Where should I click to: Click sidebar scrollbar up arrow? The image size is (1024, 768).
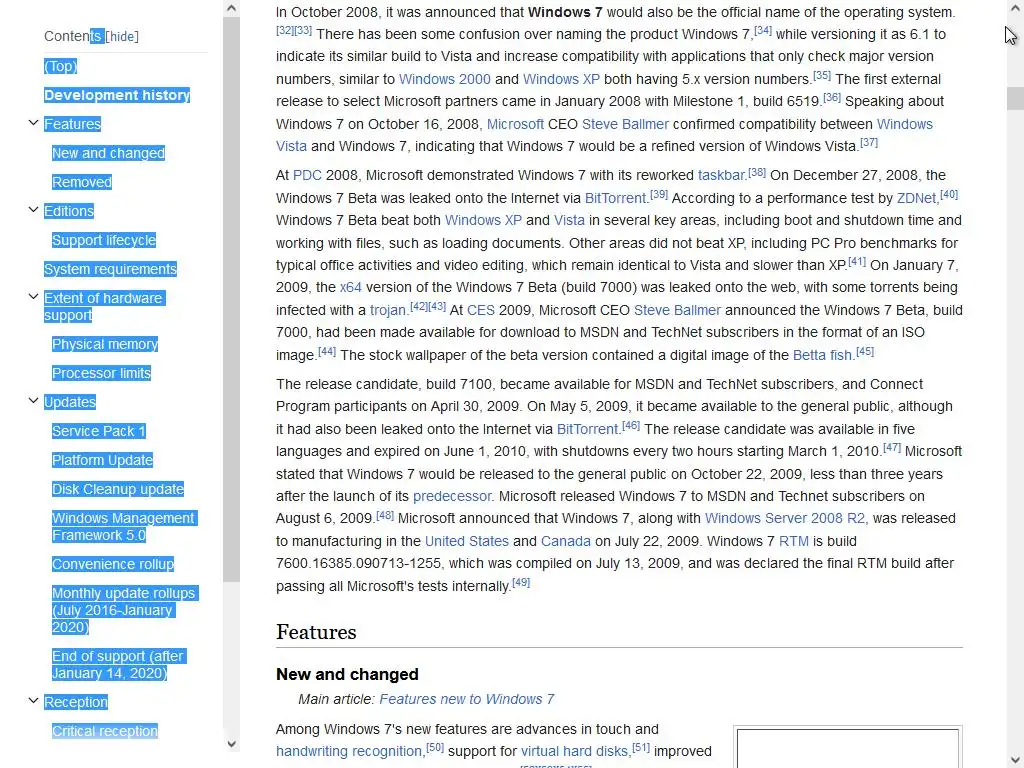click(231, 8)
